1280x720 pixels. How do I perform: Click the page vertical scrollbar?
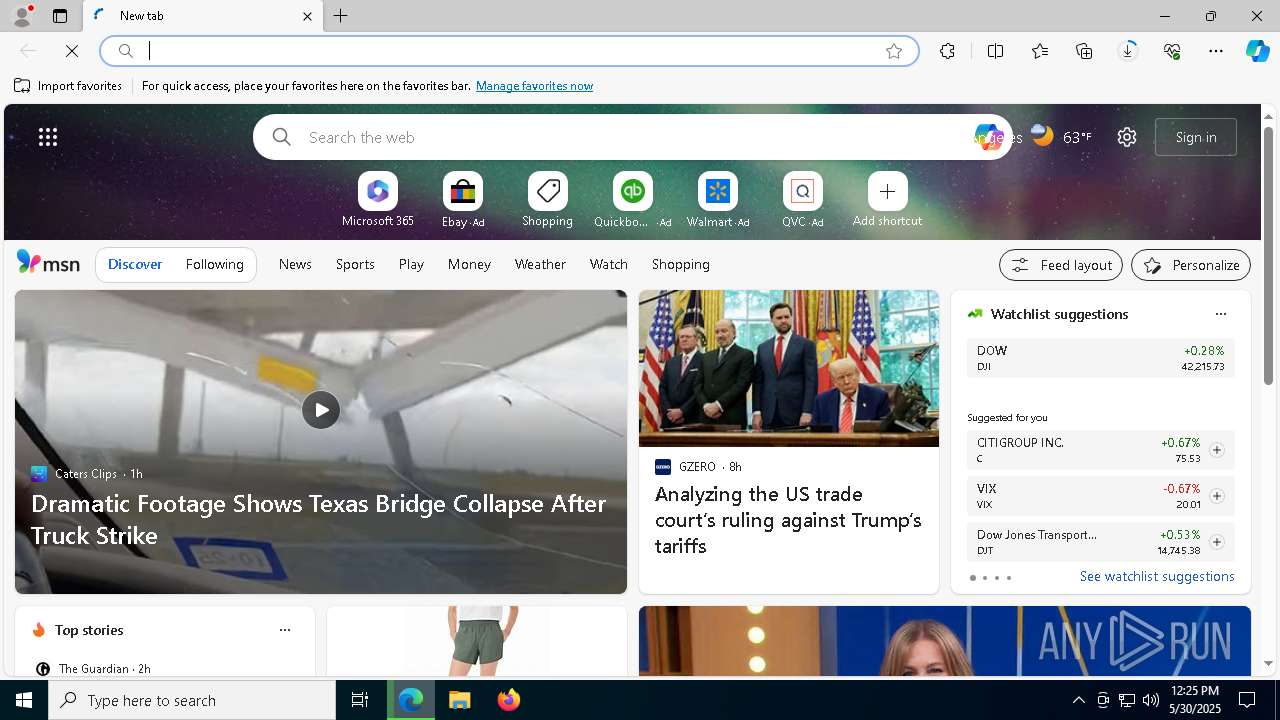(x=1268, y=255)
